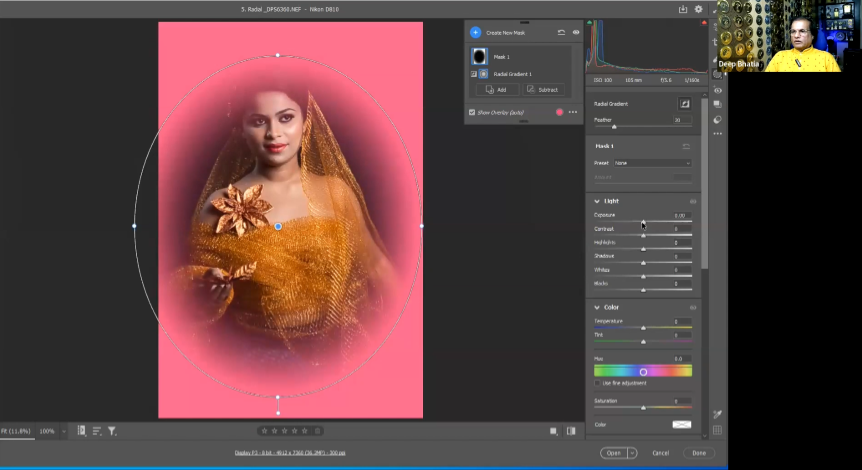Open the Preset dropdown
This screenshot has height=470, width=862.
[652, 163]
